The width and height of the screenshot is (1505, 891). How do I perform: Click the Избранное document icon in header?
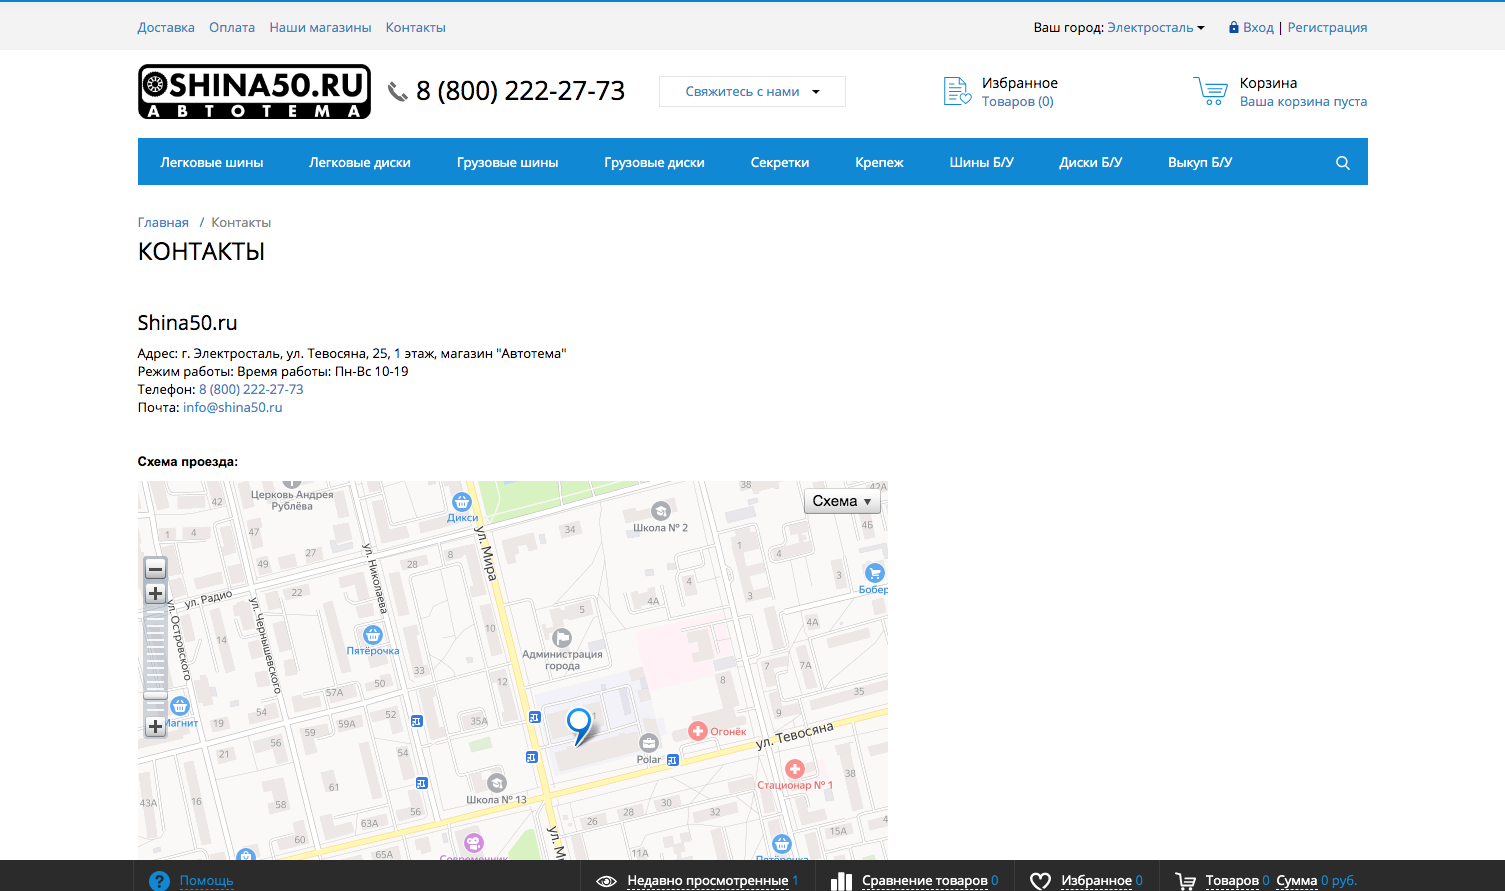(x=957, y=91)
